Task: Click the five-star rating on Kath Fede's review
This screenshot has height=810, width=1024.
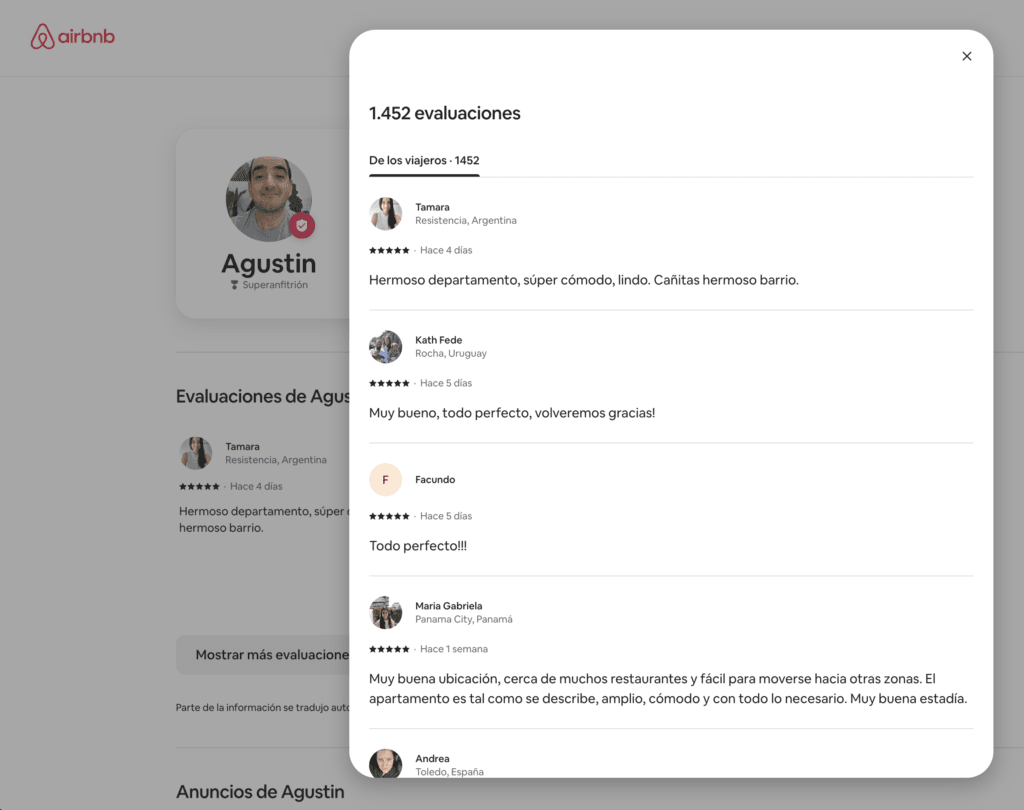Action: tap(389, 383)
